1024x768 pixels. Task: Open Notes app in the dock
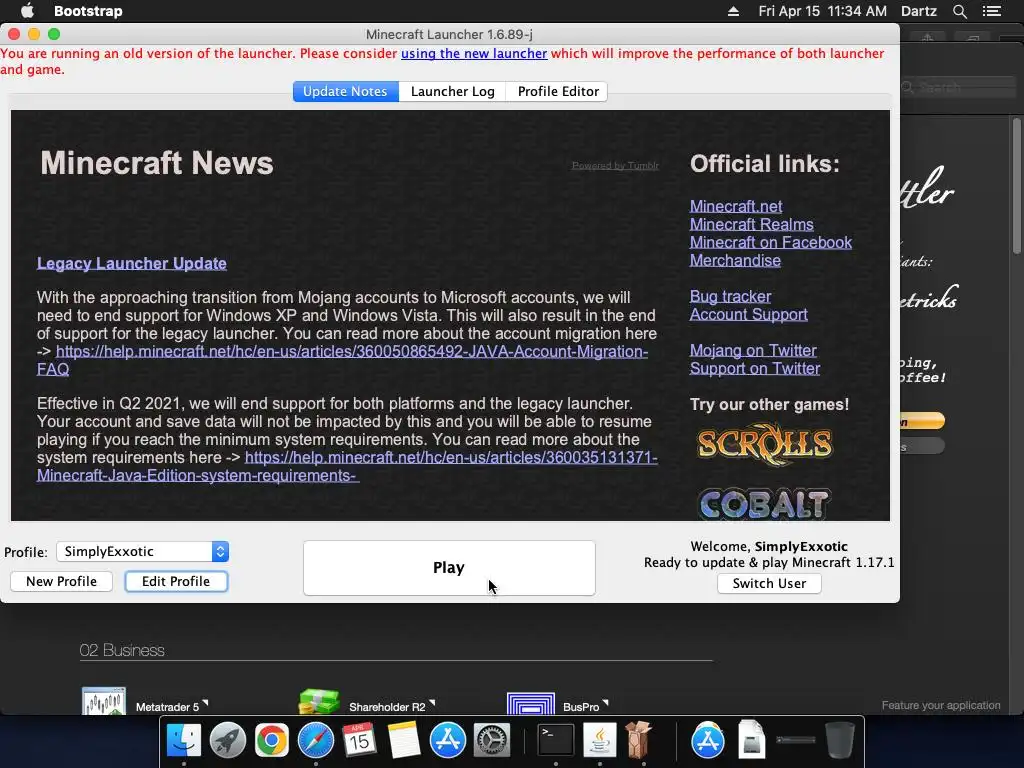point(404,740)
